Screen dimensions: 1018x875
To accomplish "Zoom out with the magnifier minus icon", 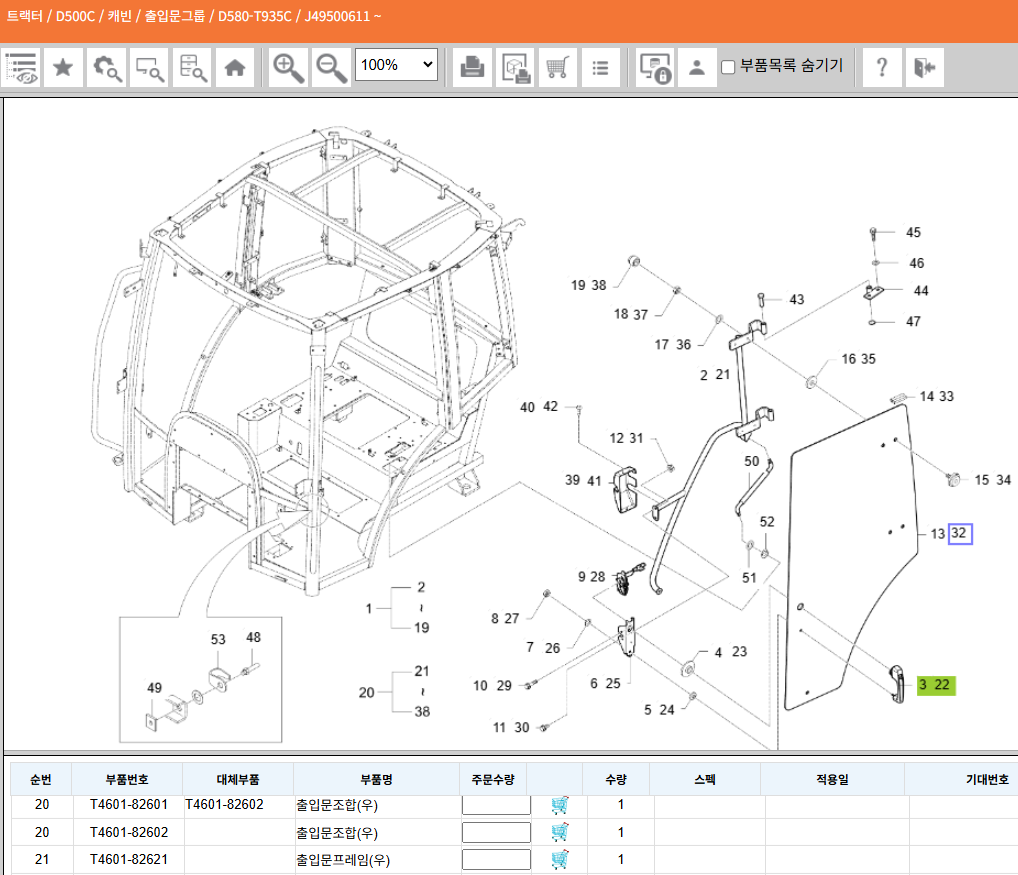I will tap(331, 67).
